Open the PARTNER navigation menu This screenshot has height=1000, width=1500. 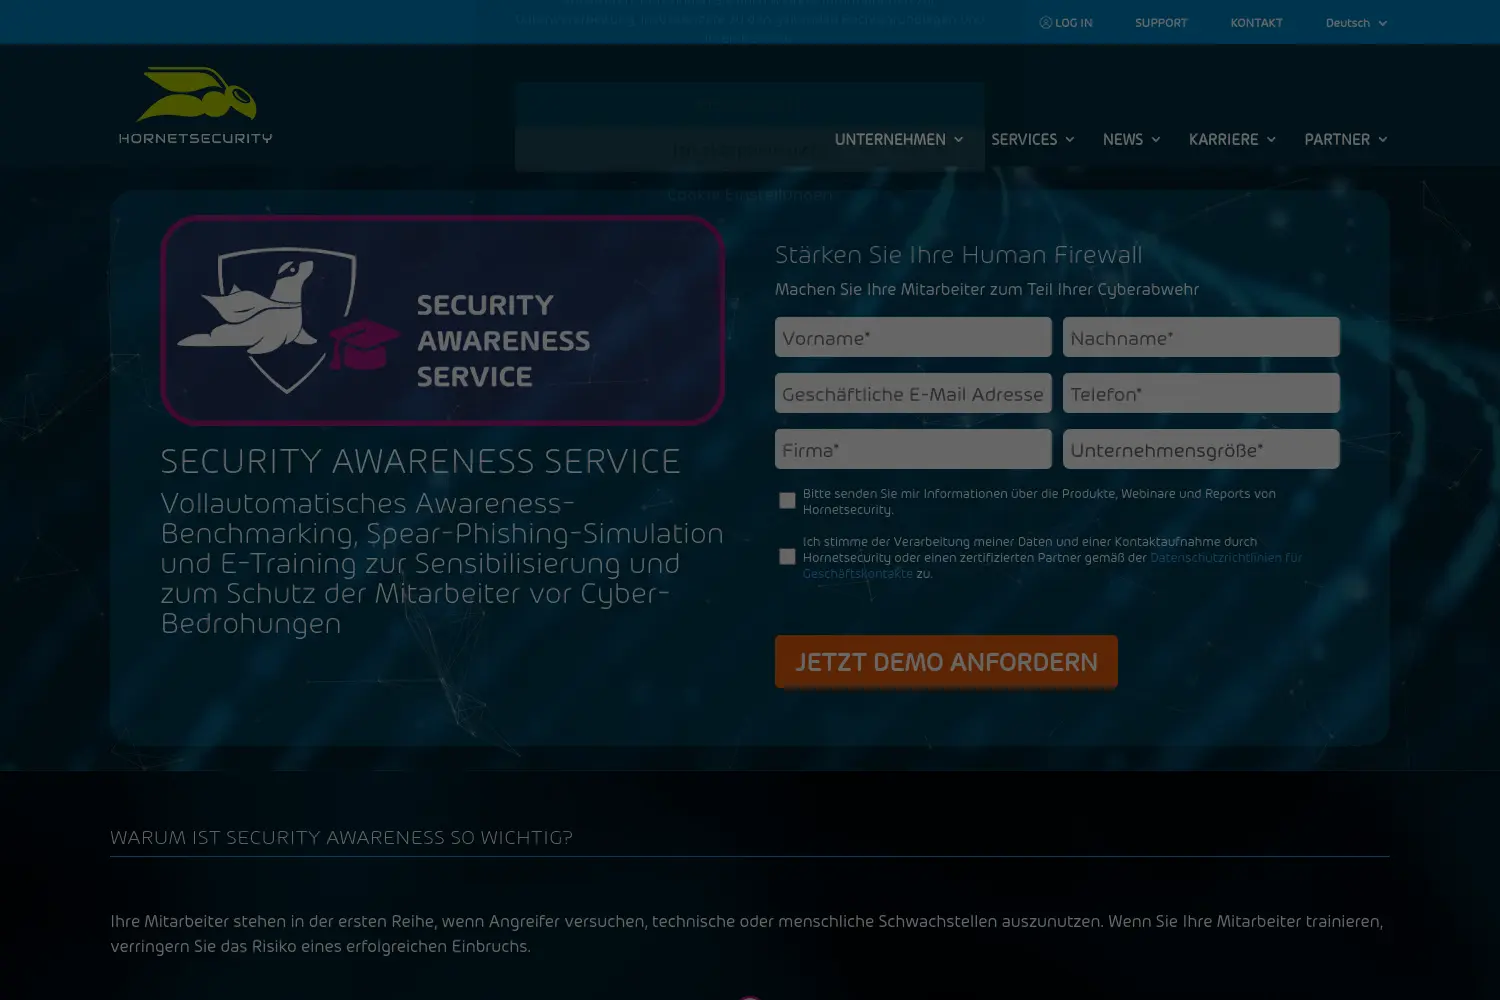[1346, 139]
